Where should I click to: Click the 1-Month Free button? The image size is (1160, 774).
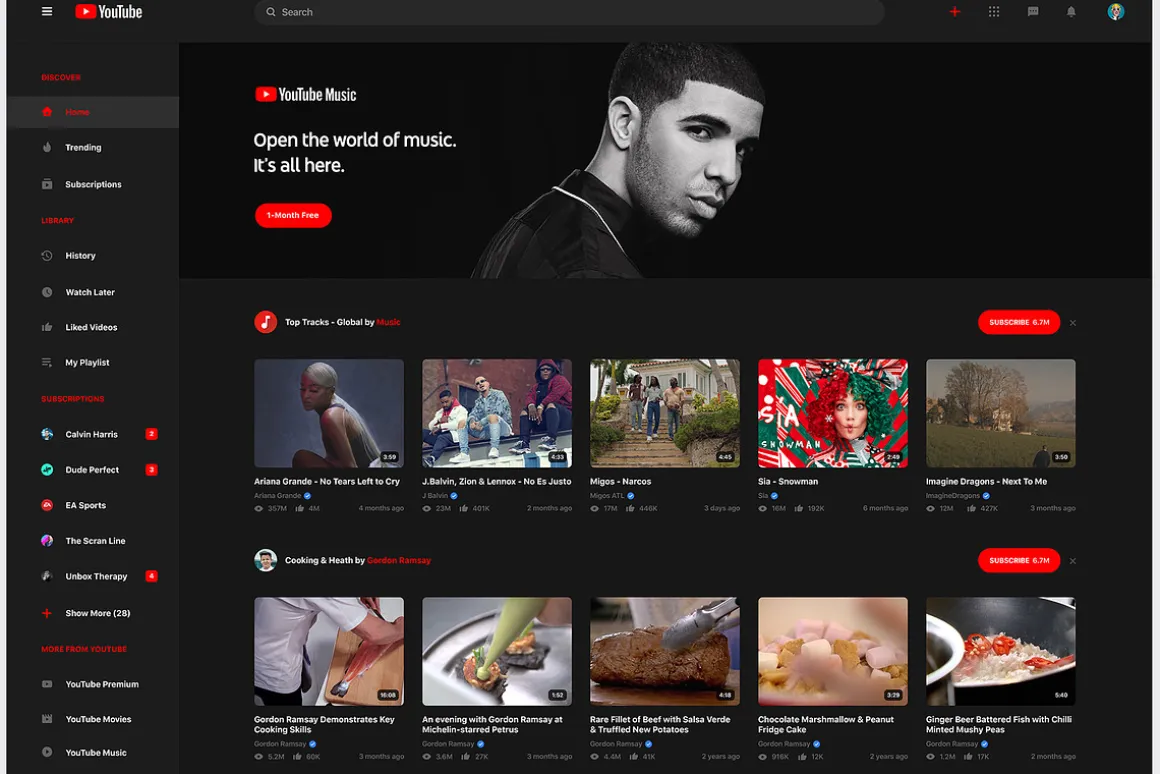(293, 215)
